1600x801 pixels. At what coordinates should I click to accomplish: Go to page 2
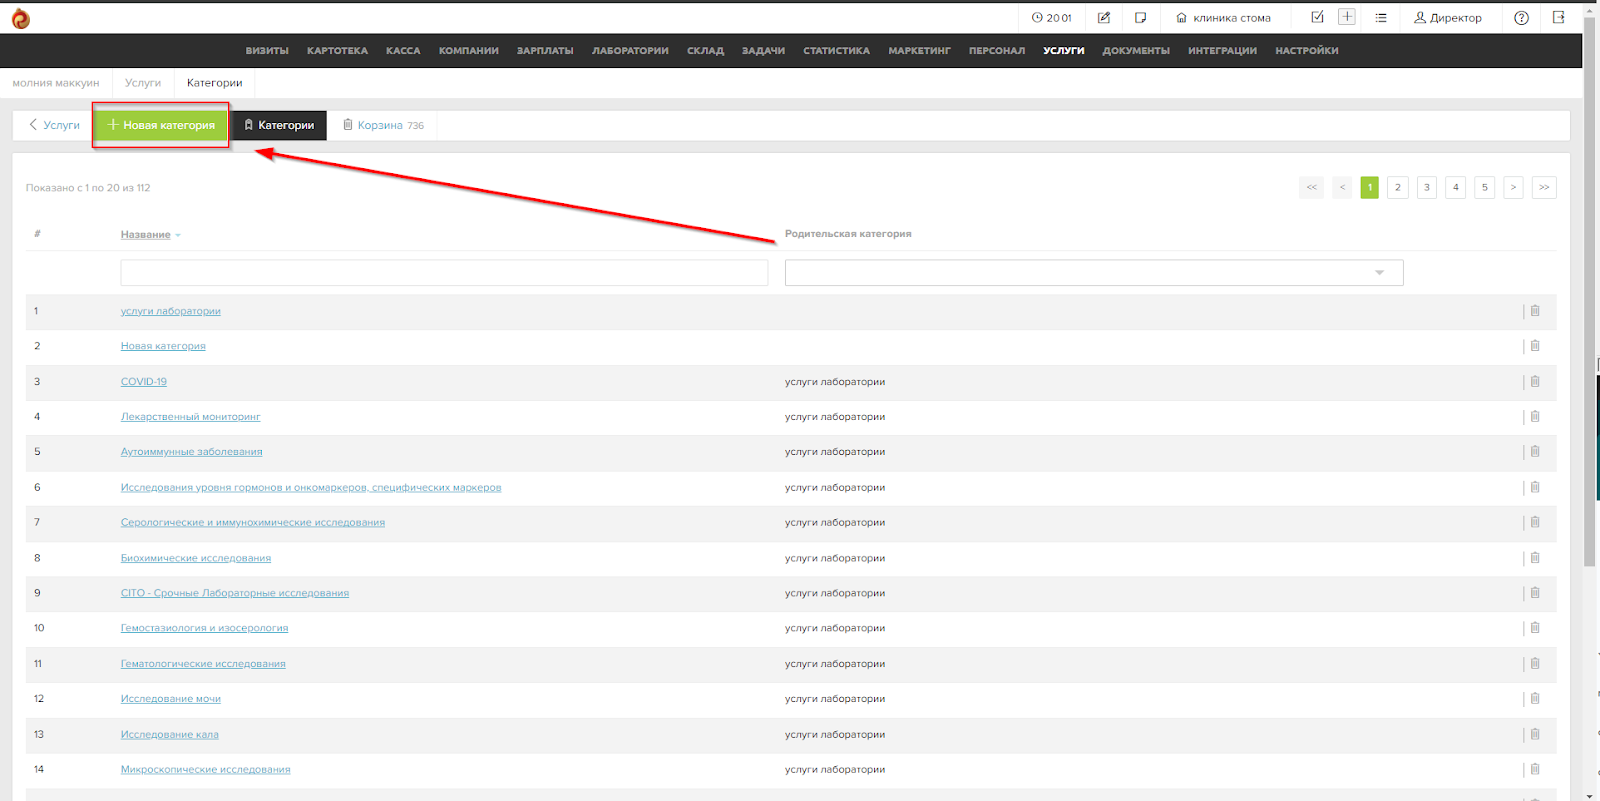pyautogui.click(x=1398, y=187)
